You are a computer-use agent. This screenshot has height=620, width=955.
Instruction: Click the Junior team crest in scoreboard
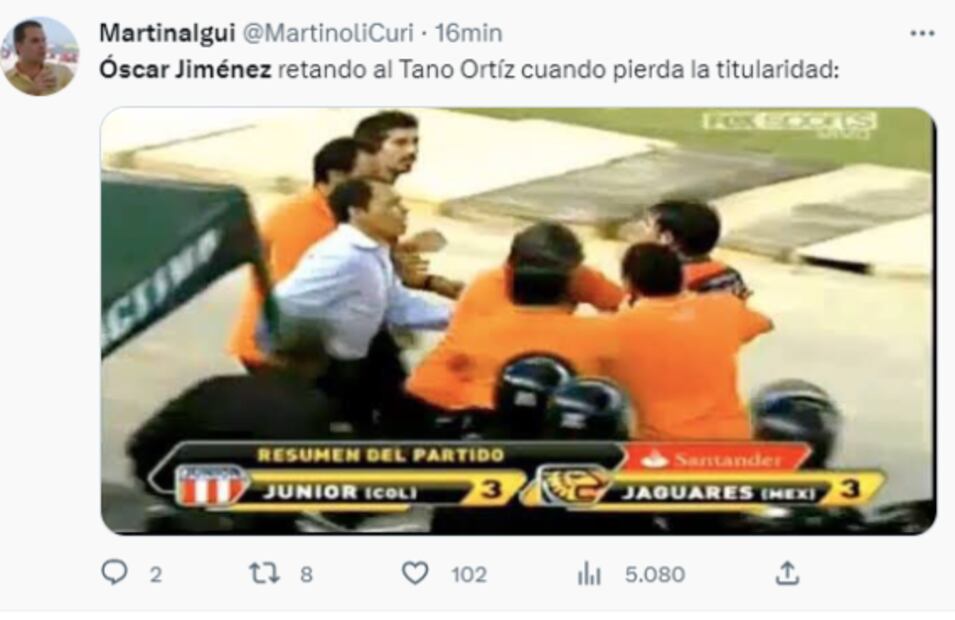coord(211,485)
